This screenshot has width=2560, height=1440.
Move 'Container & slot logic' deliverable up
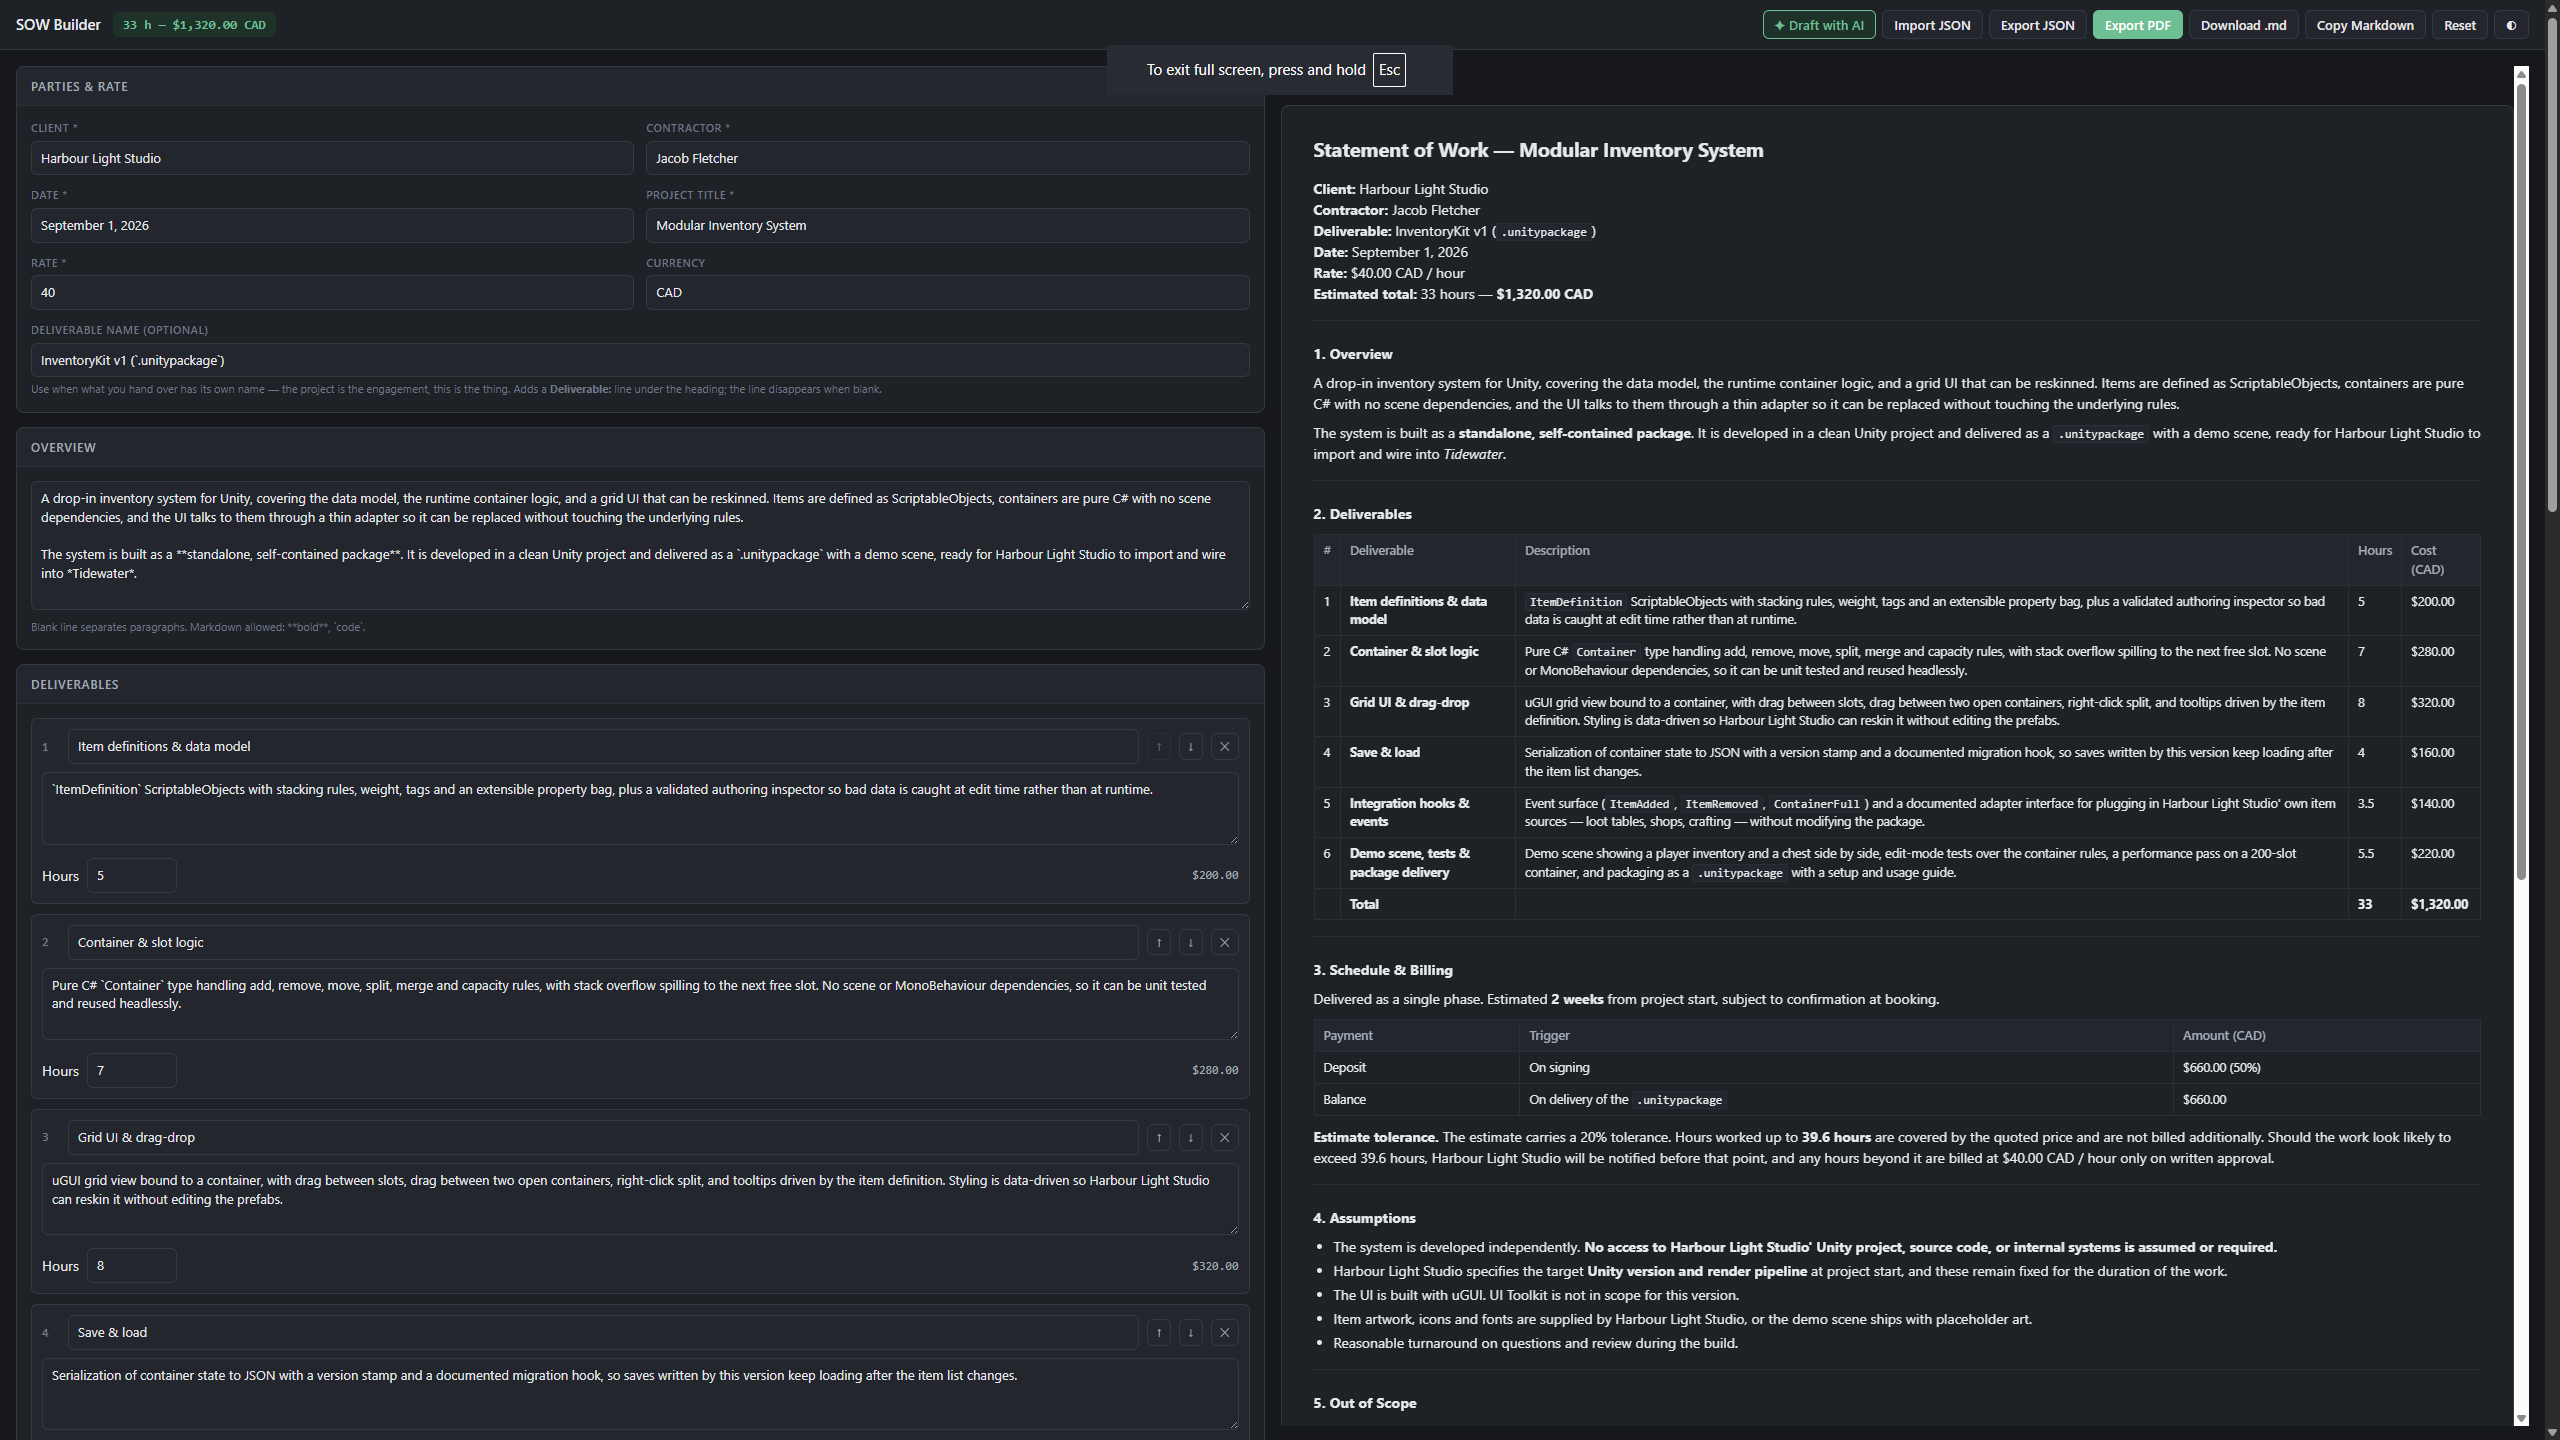pyautogui.click(x=1158, y=942)
